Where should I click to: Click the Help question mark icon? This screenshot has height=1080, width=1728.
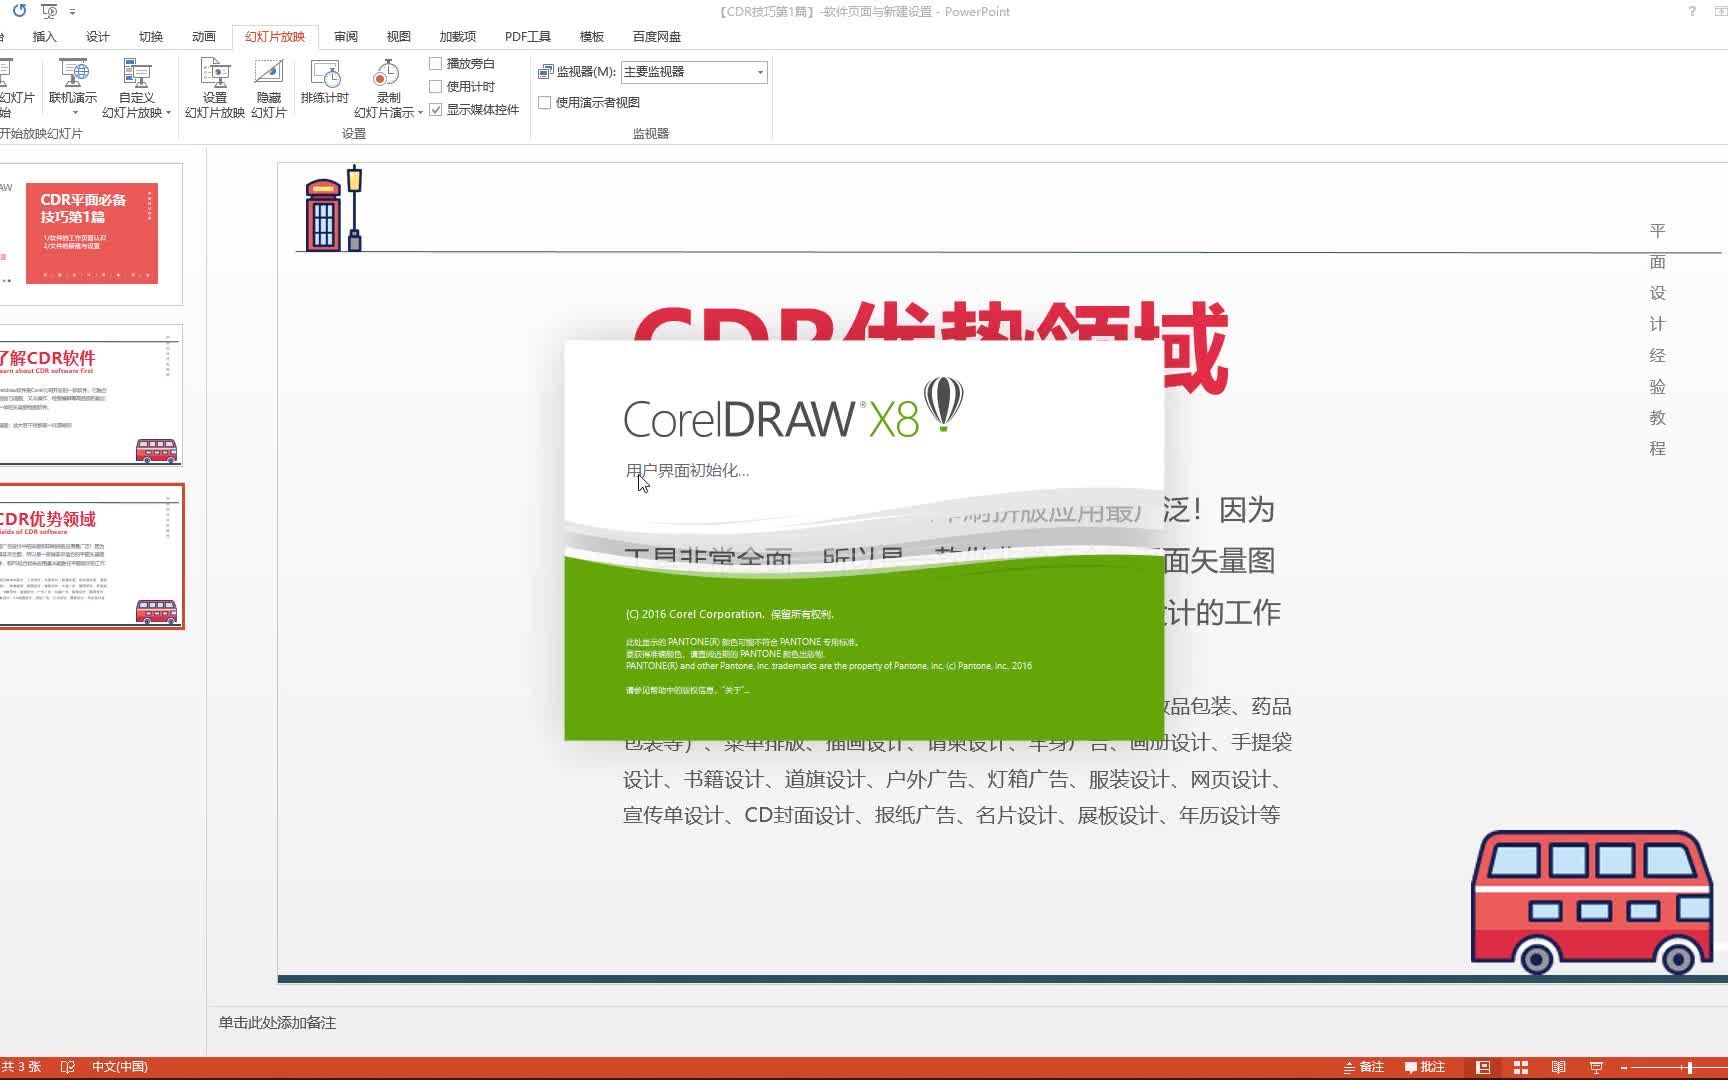click(1692, 12)
